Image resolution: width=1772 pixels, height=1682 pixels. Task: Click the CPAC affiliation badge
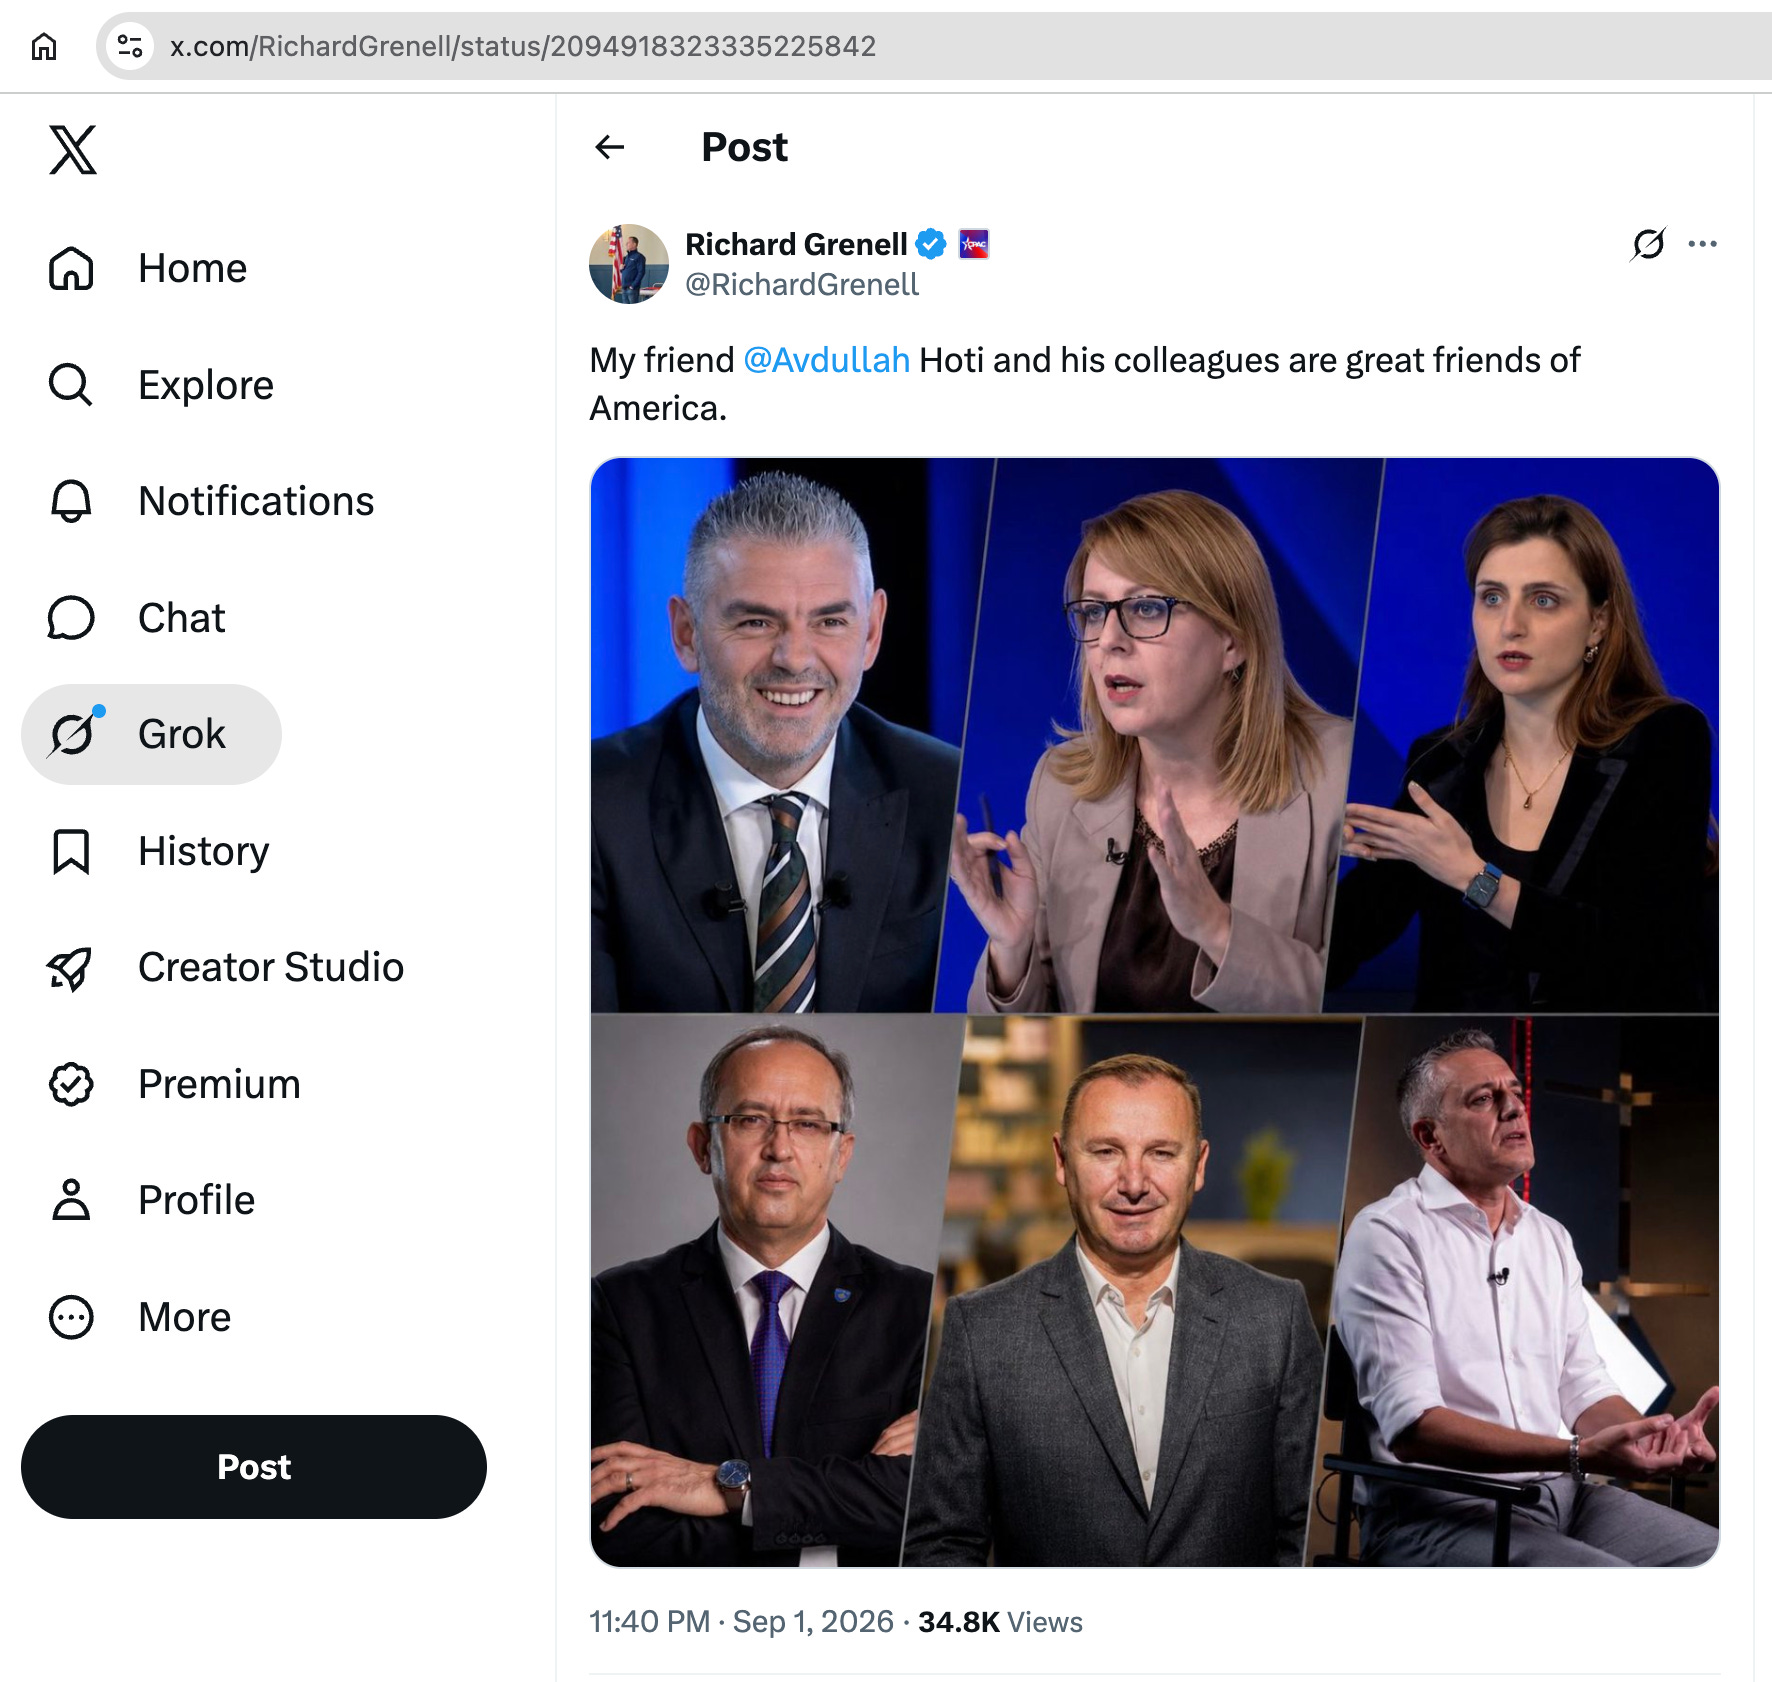click(973, 244)
